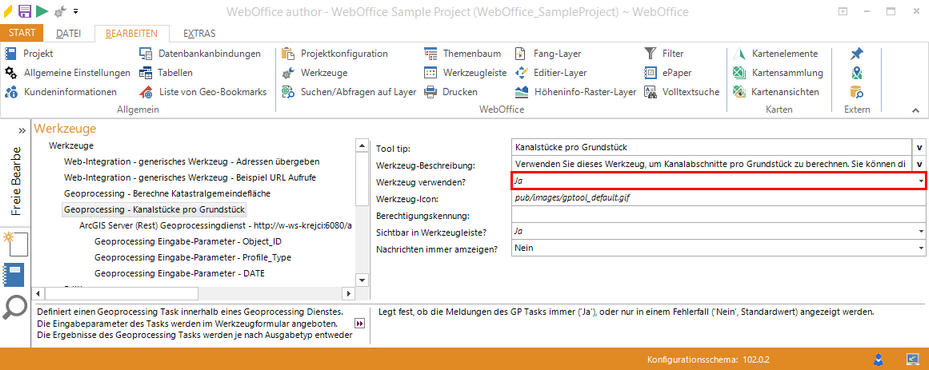Image resolution: width=929 pixels, height=370 pixels.
Task: Click the map marker icon in Extern group
Action: (857, 73)
